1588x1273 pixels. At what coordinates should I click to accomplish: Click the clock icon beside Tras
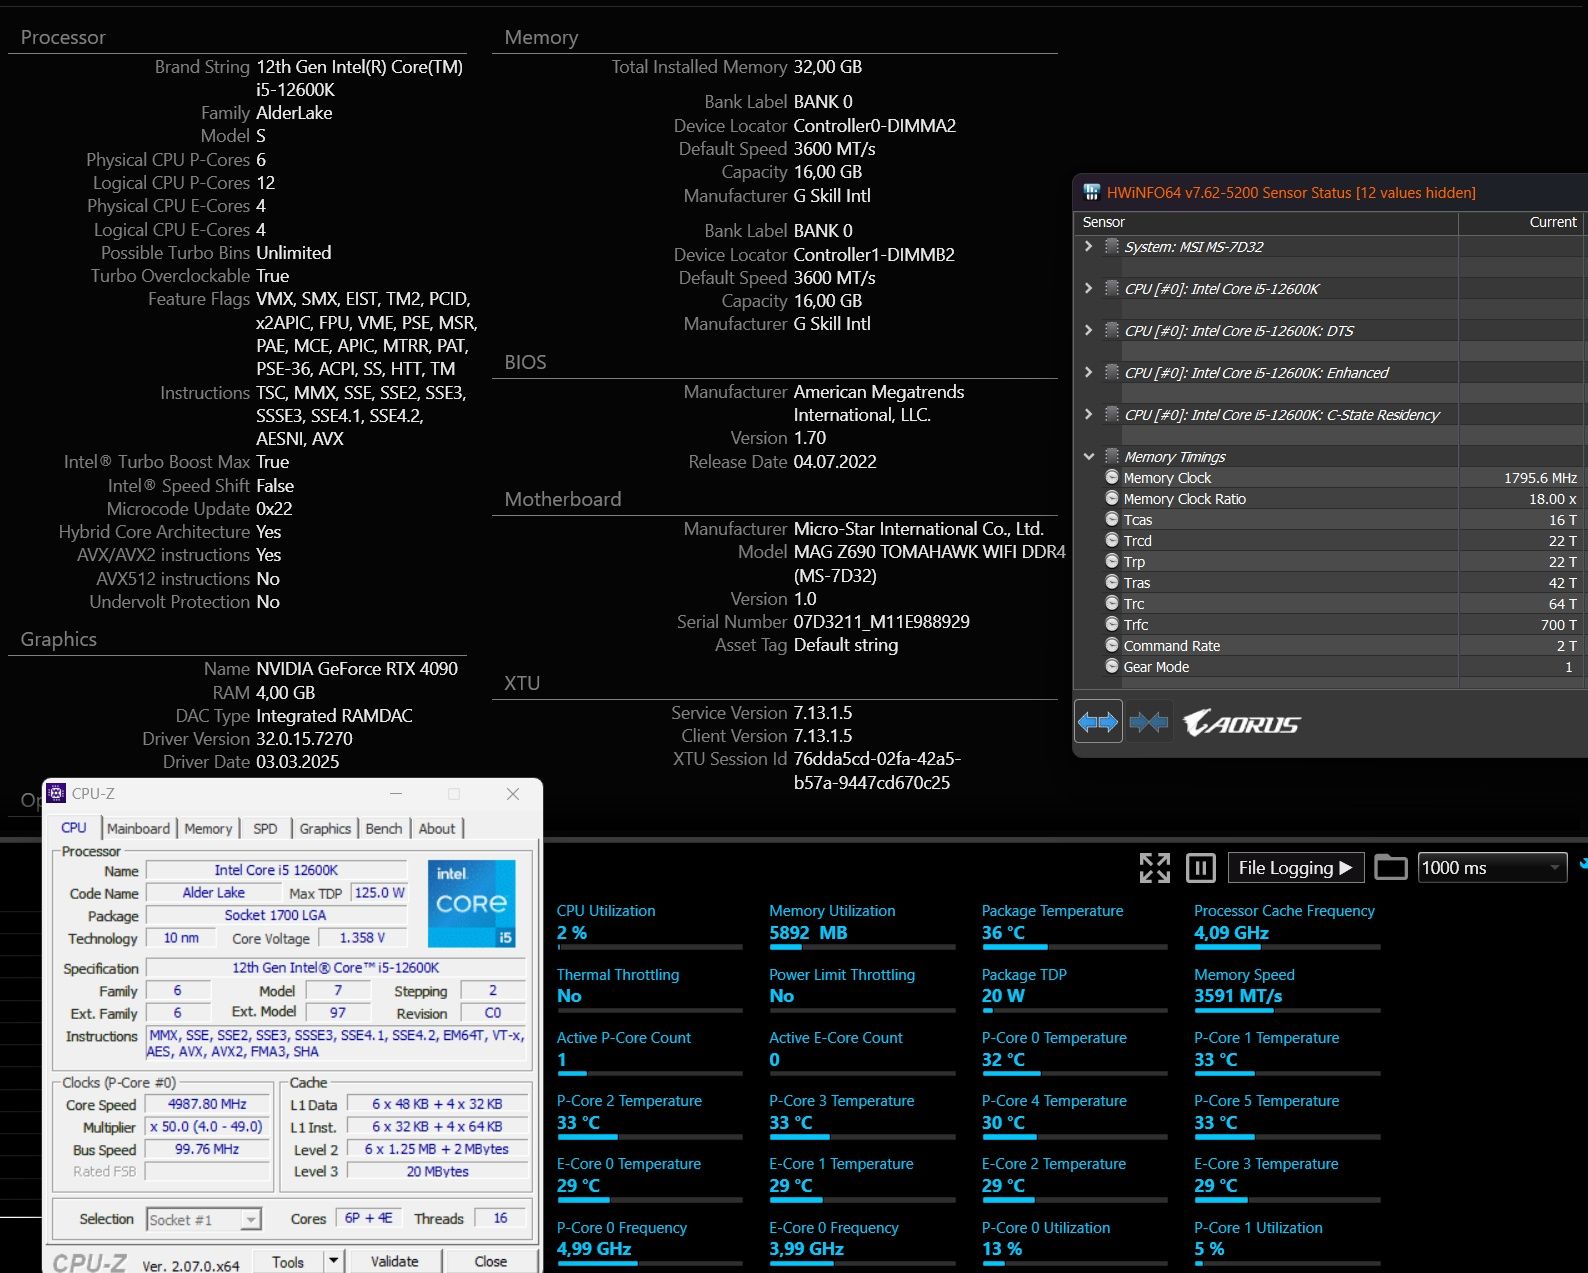point(1112,582)
